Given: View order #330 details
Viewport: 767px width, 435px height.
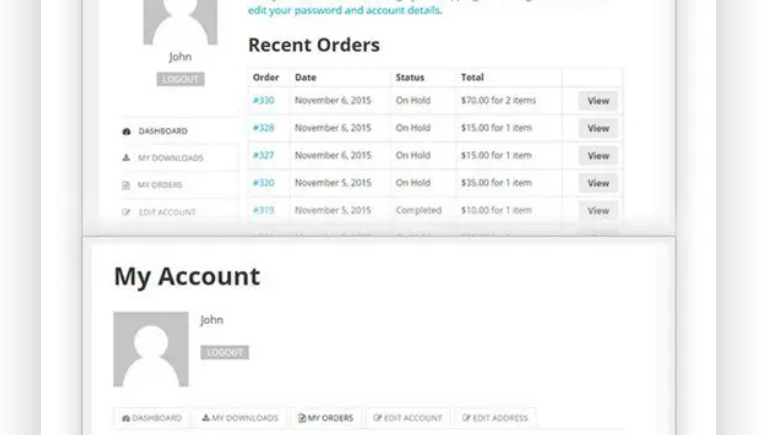Looking at the screenshot, I should [598, 101].
